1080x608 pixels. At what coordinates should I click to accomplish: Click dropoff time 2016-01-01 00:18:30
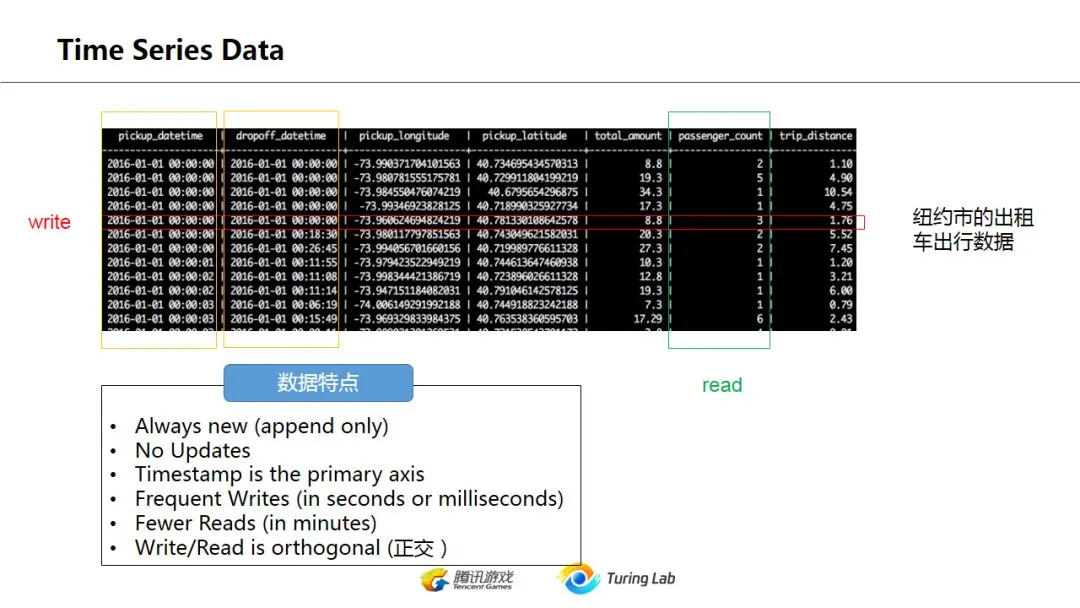284,234
